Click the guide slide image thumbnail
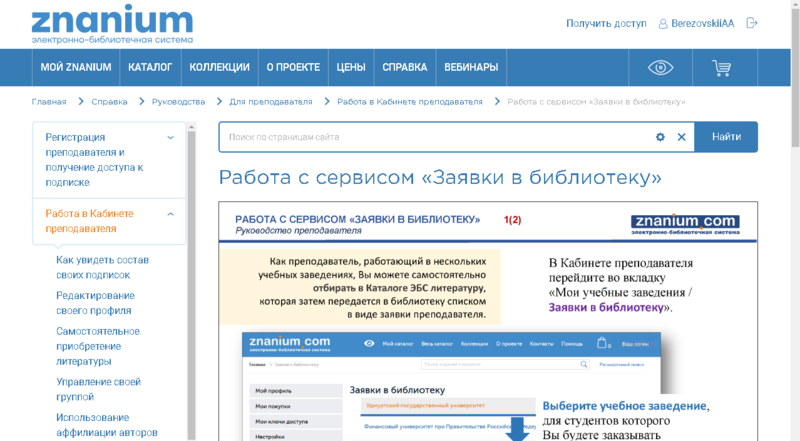Screen dimensions: 800x441 [488, 322]
